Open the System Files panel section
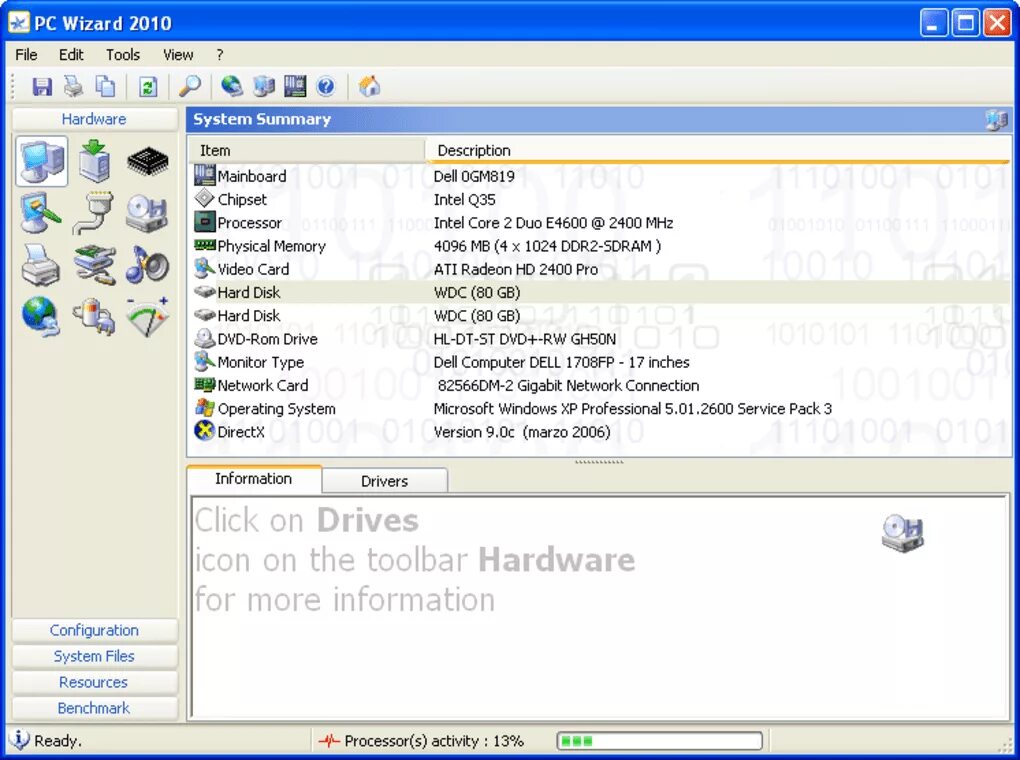This screenshot has width=1020, height=760. [94, 656]
